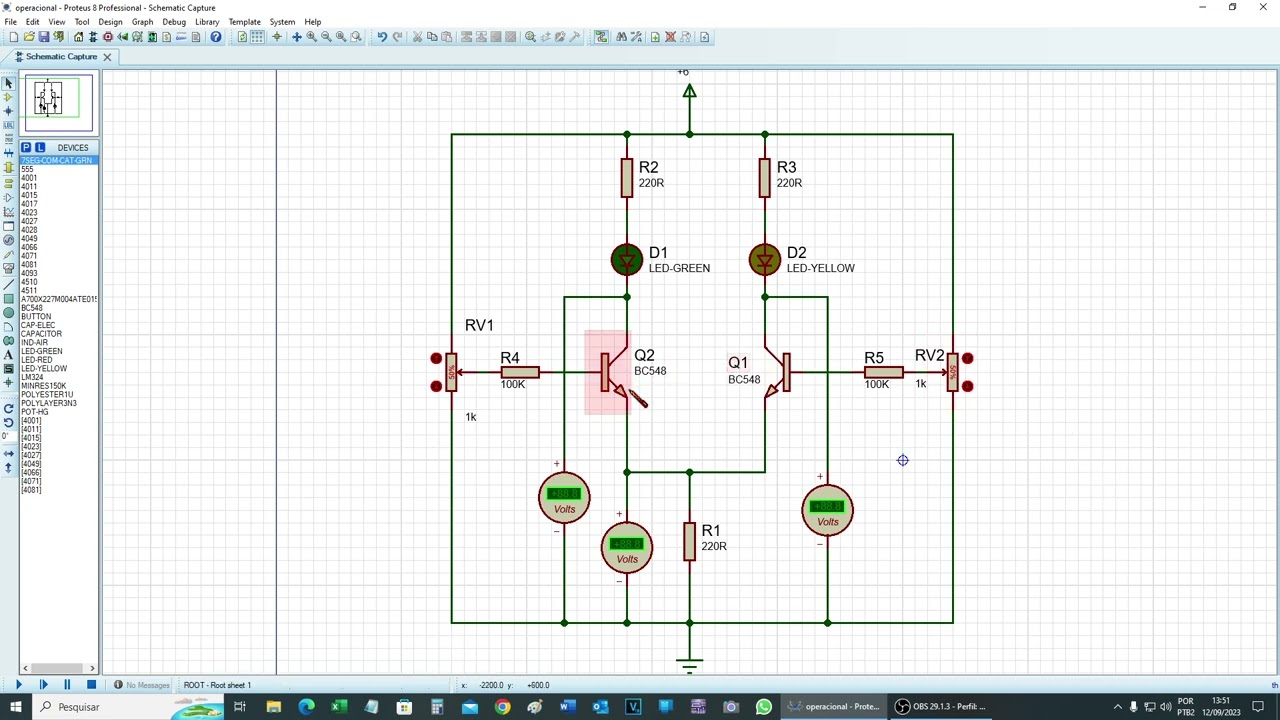The image size is (1280, 720).
Task: Open the Debug menu
Action: pyautogui.click(x=174, y=21)
